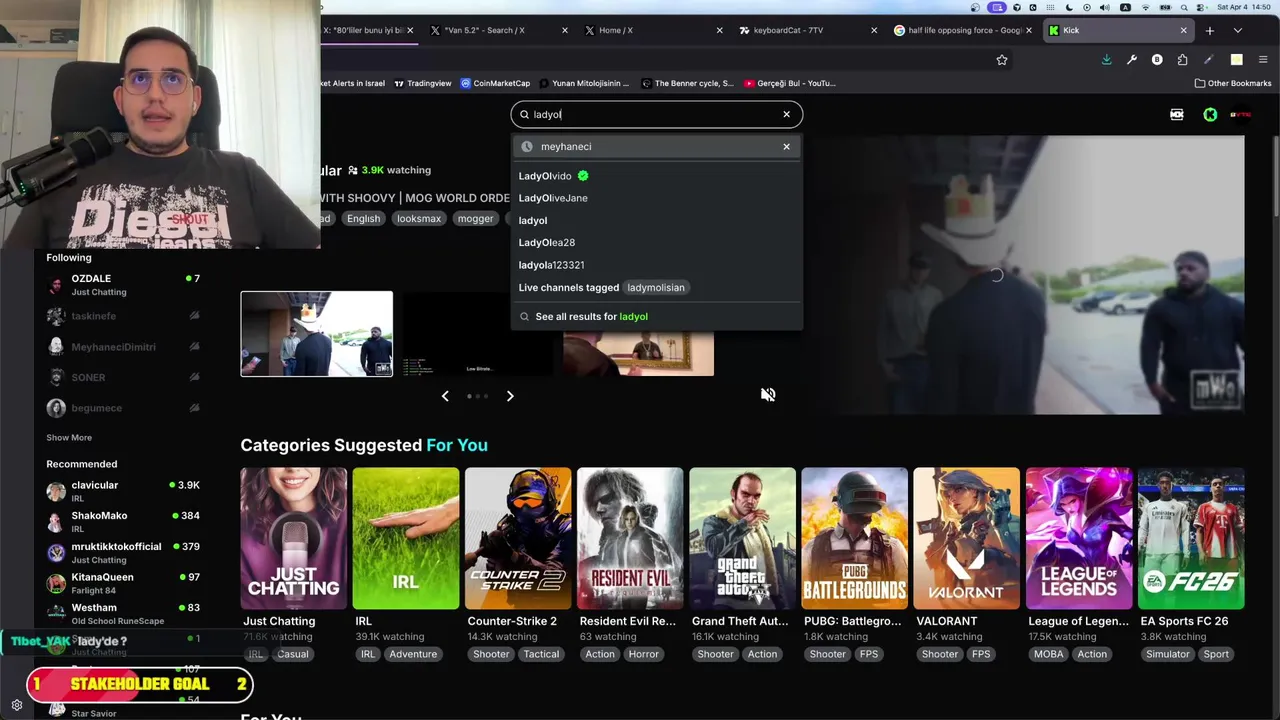This screenshot has height=720, width=1280.
Task: Open browser extensions puzzle icon
Action: pyautogui.click(x=1183, y=60)
